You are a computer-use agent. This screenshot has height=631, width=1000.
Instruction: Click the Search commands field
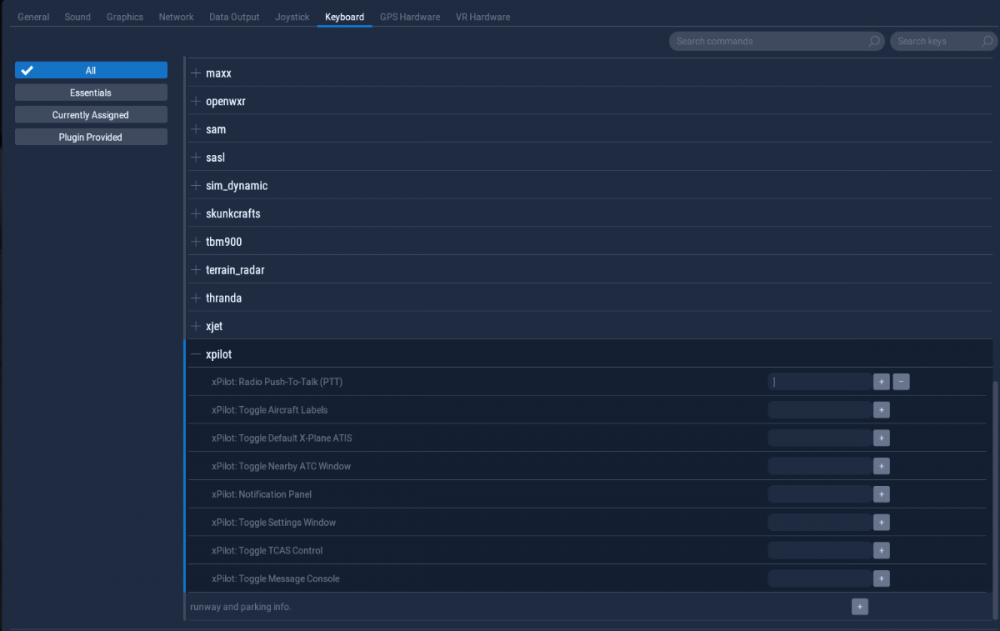point(768,41)
